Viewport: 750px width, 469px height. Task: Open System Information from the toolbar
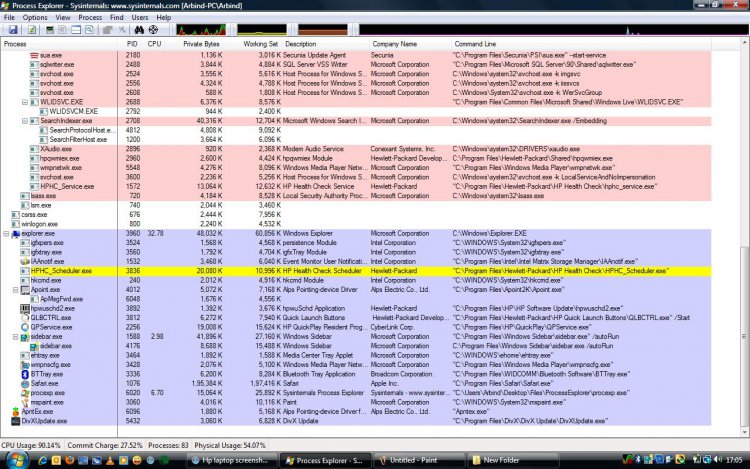pos(50,30)
